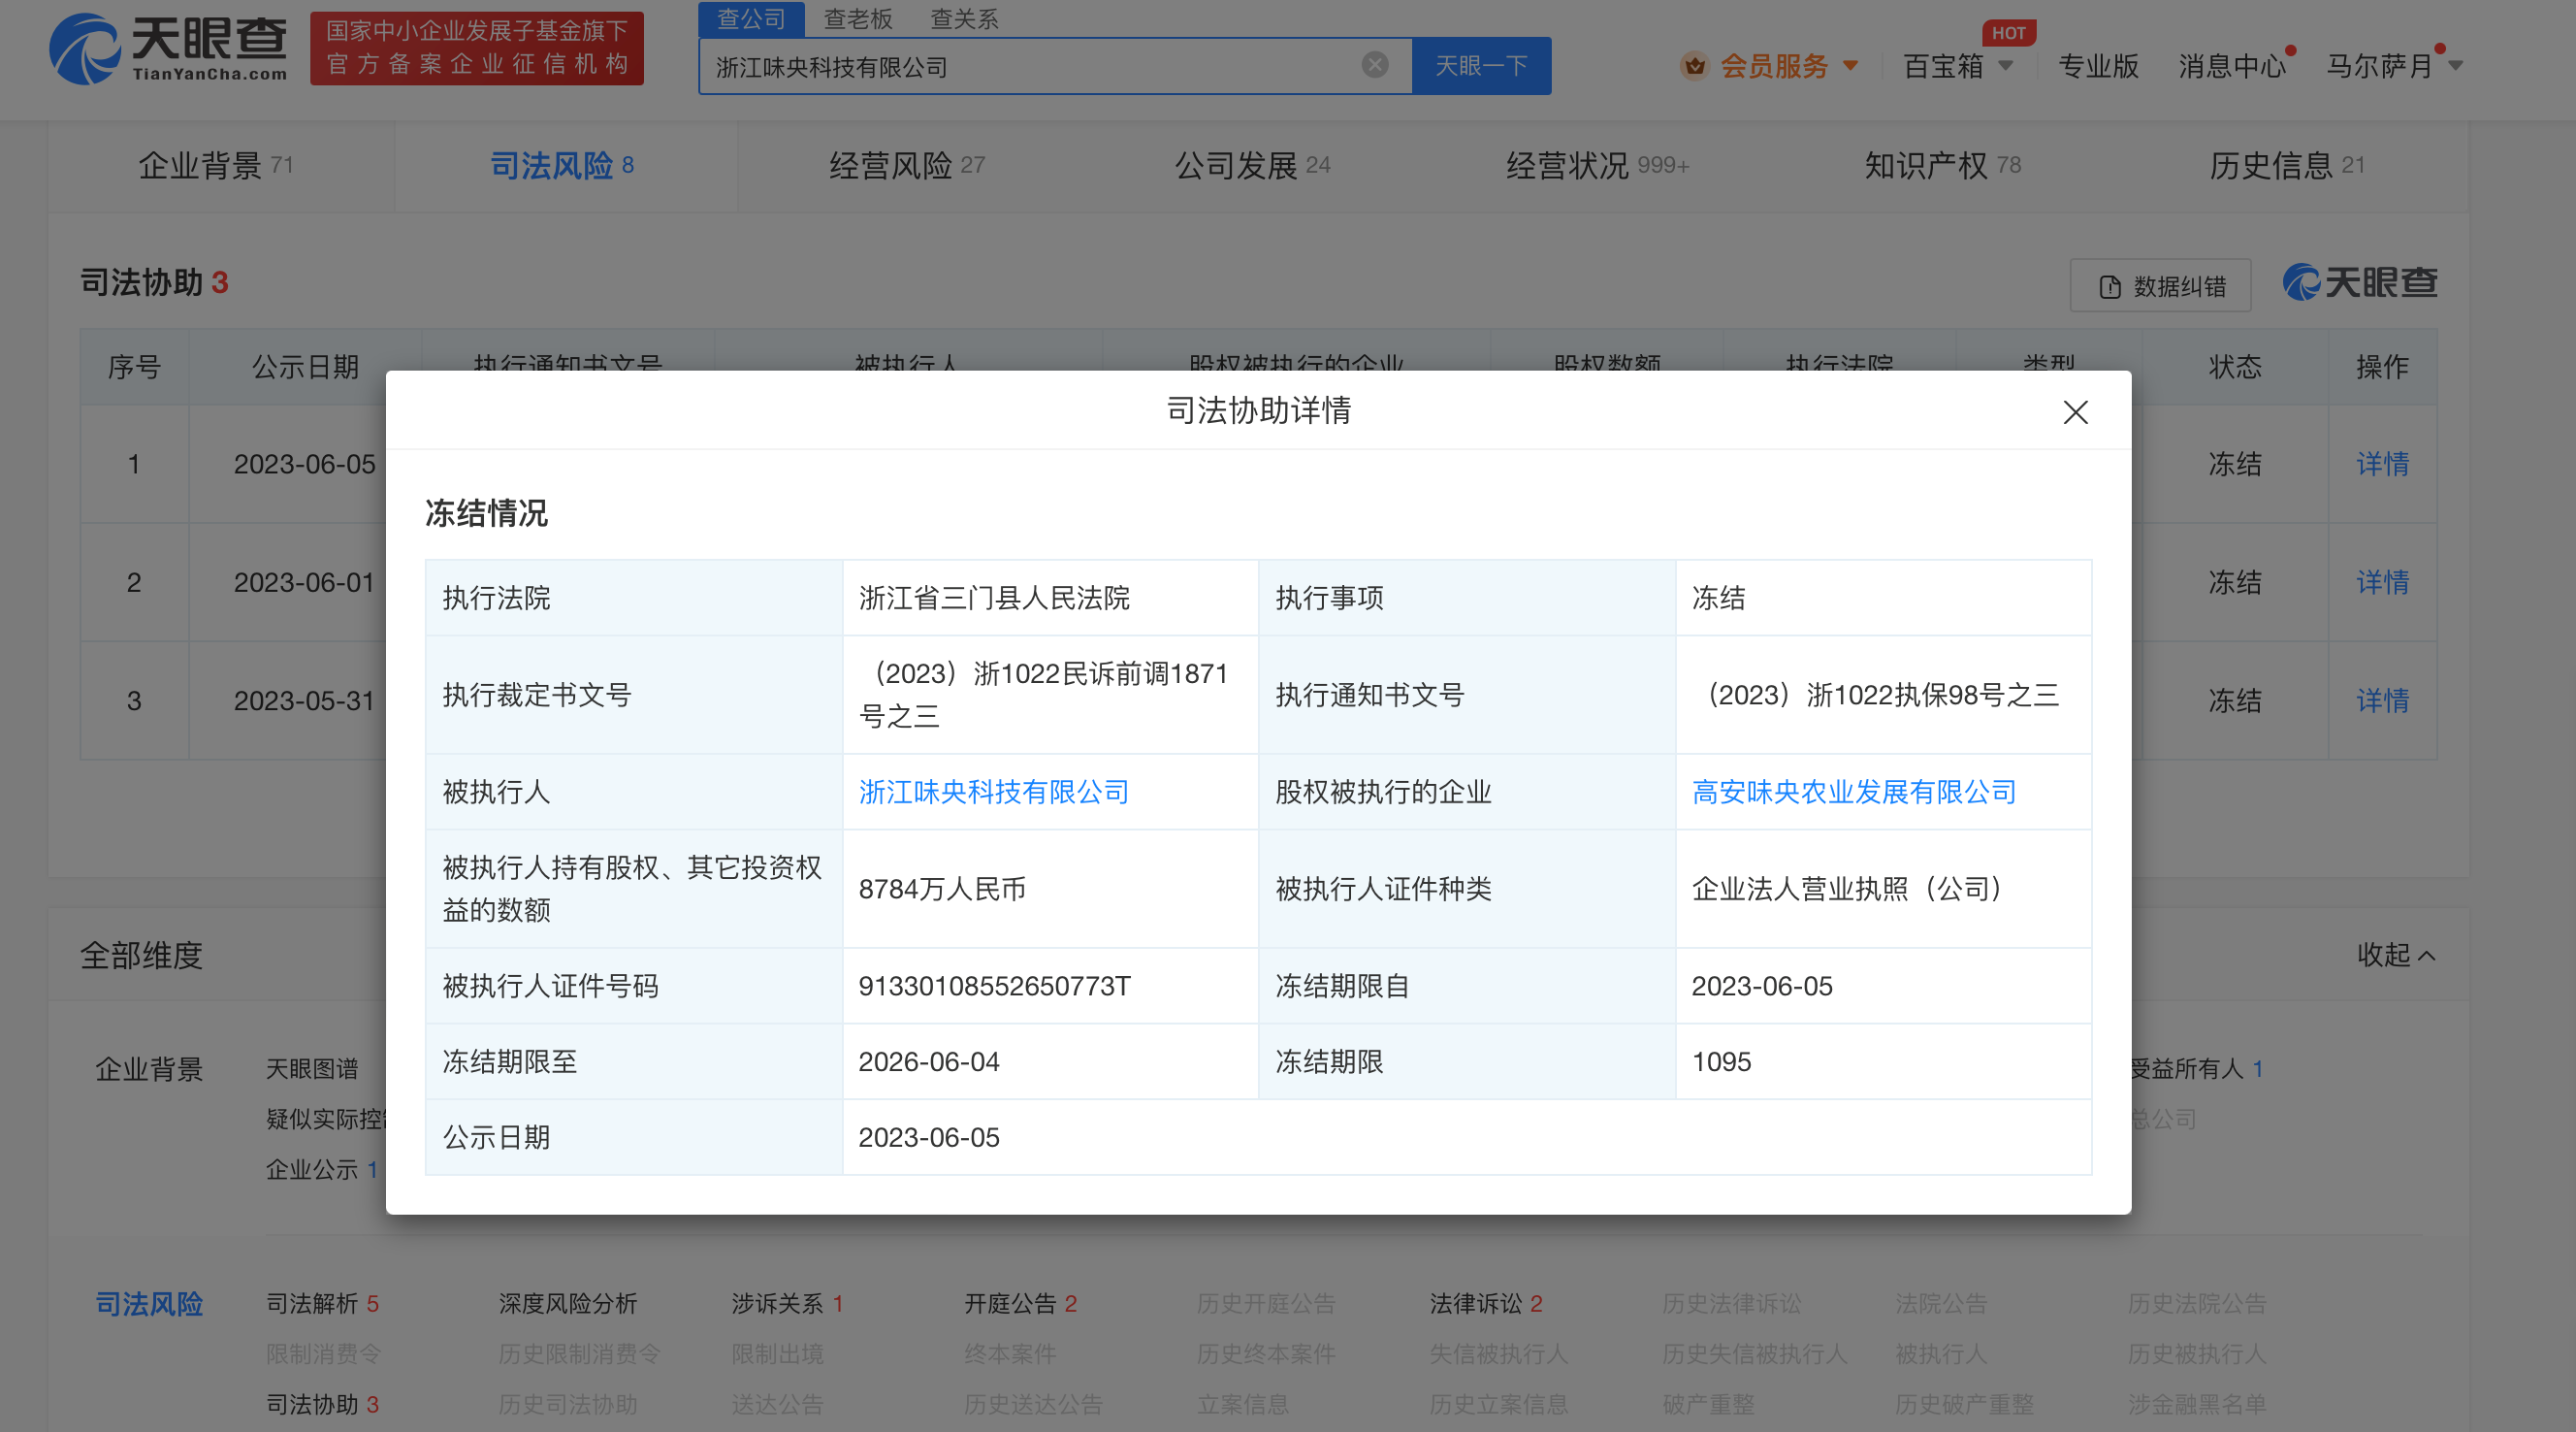The width and height of the screenshot is (2576, 1432).
Task: Click the 数据纠错 button
Action: [x=2160, y=286]
